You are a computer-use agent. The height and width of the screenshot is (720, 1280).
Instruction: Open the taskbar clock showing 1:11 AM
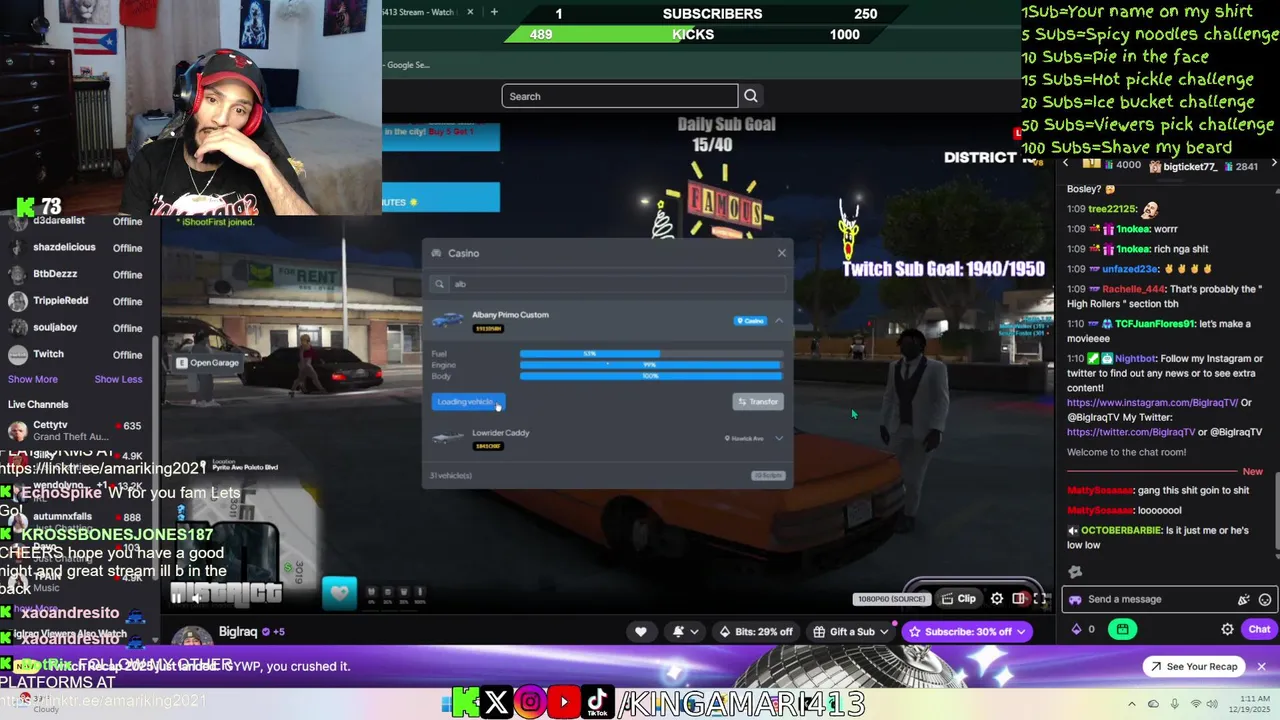click(1250, 704)
